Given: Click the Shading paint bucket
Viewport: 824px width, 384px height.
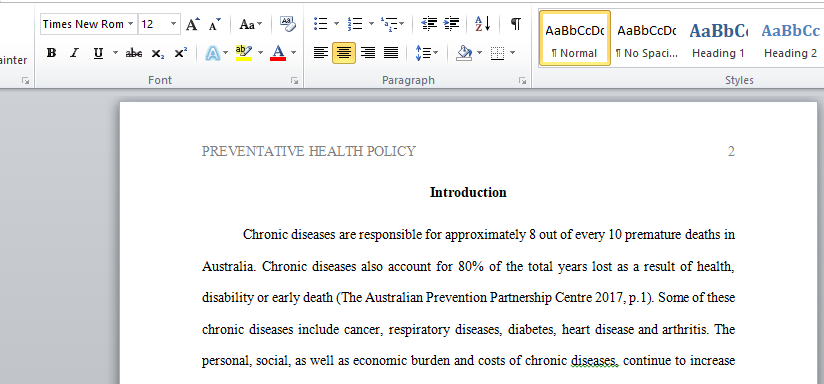Looking at the screenshot, I should (464, 53).
